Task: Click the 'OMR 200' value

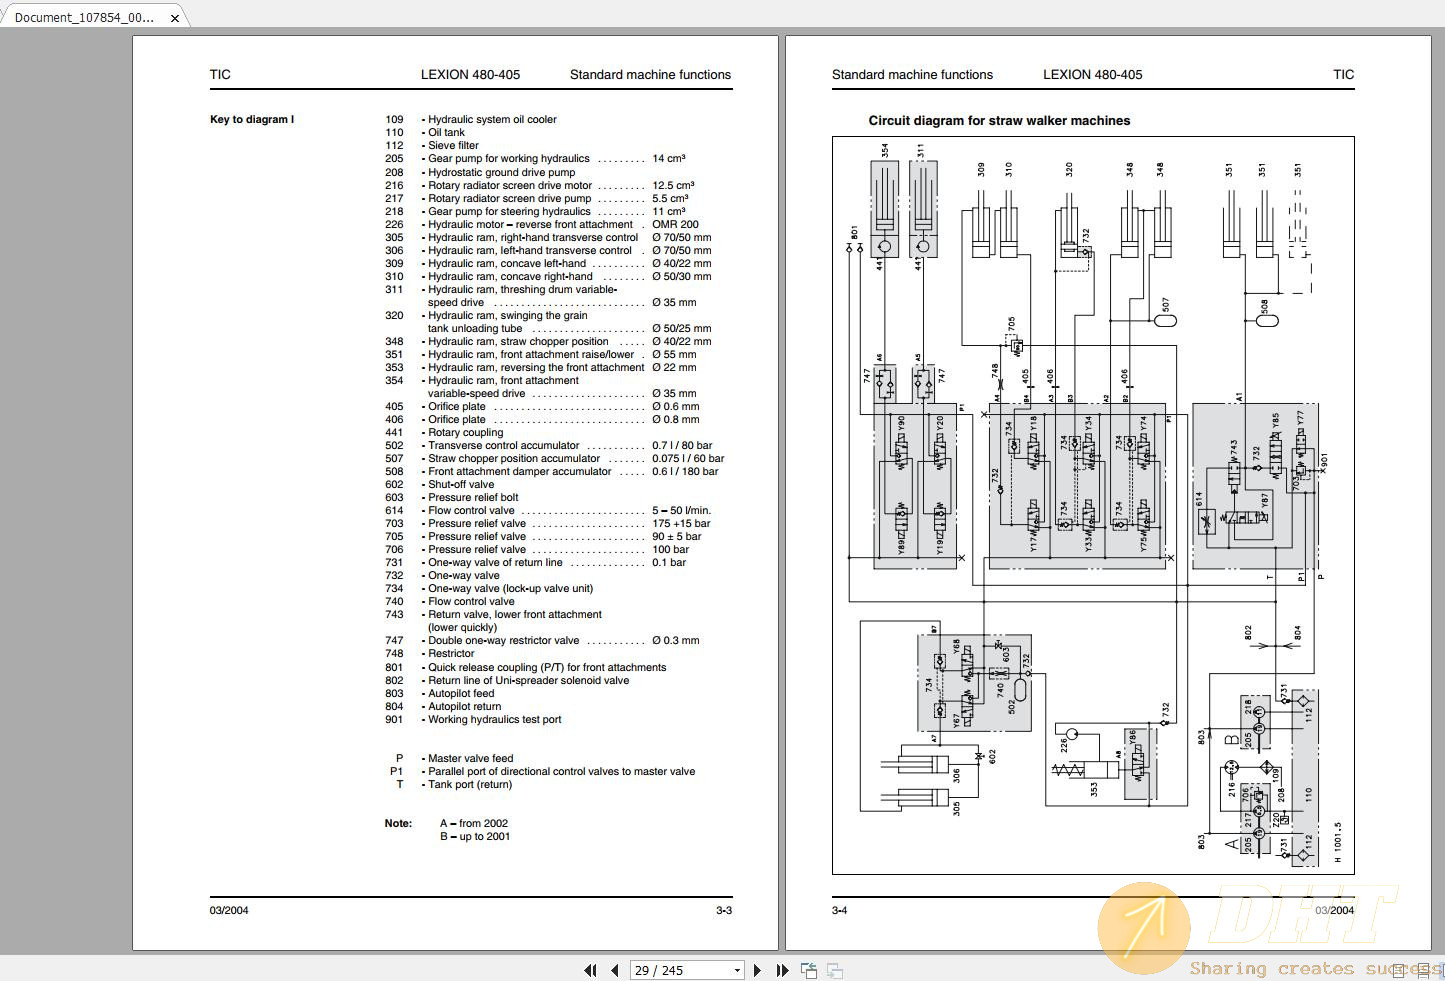Action: click(675, 224)
